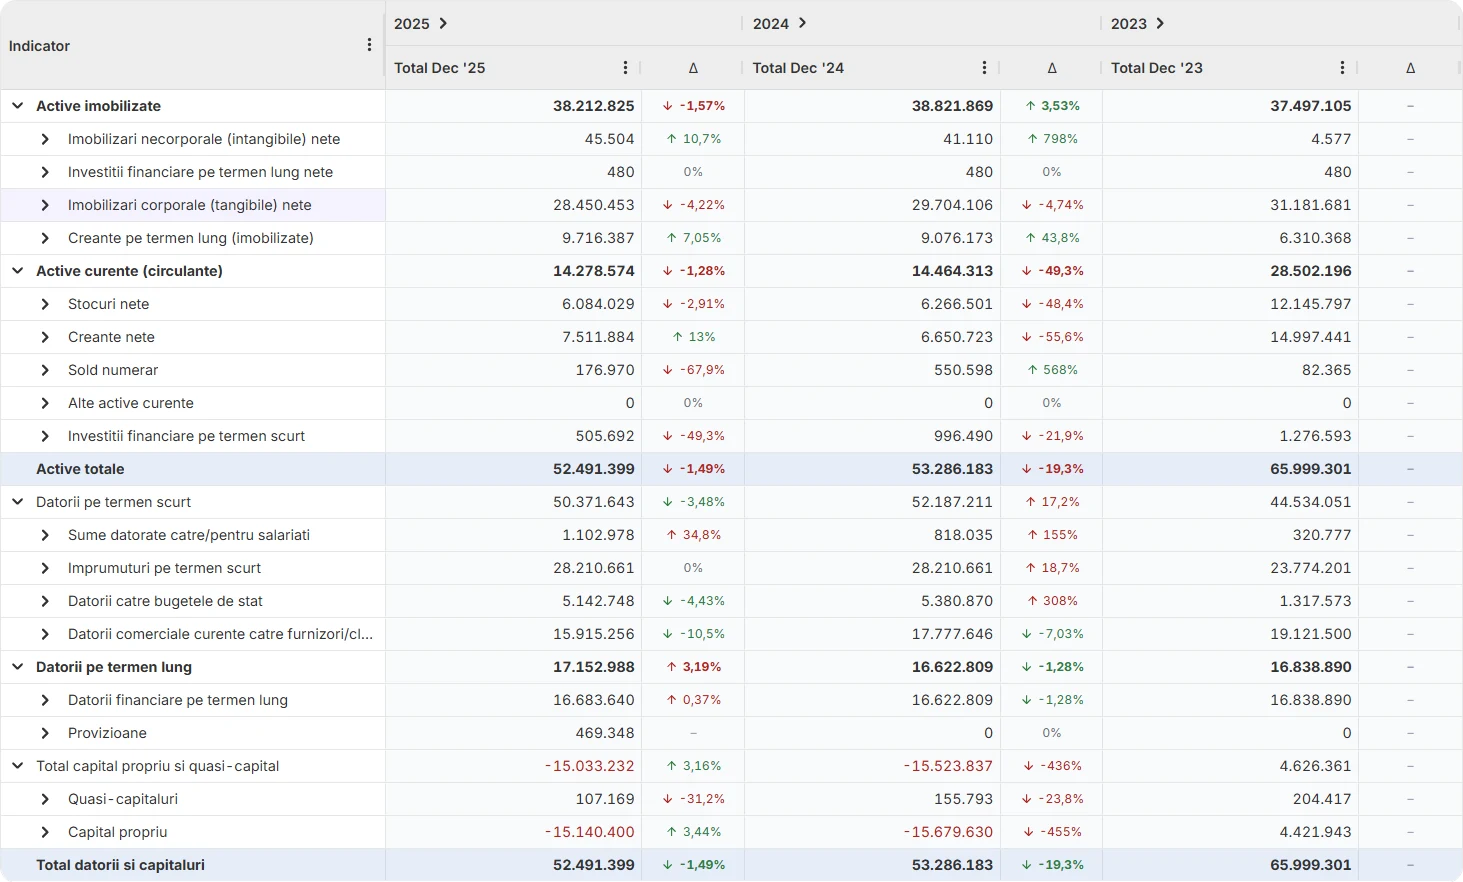Open Total Dec '23 column menu
The height and width of the screenshot is (882, 1463).
tap(1342, 68)
